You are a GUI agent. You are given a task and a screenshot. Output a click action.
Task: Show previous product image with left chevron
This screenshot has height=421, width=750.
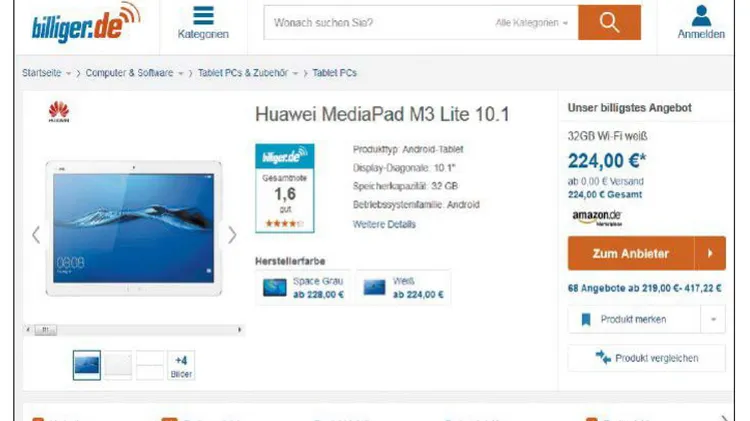coord(36,235)
